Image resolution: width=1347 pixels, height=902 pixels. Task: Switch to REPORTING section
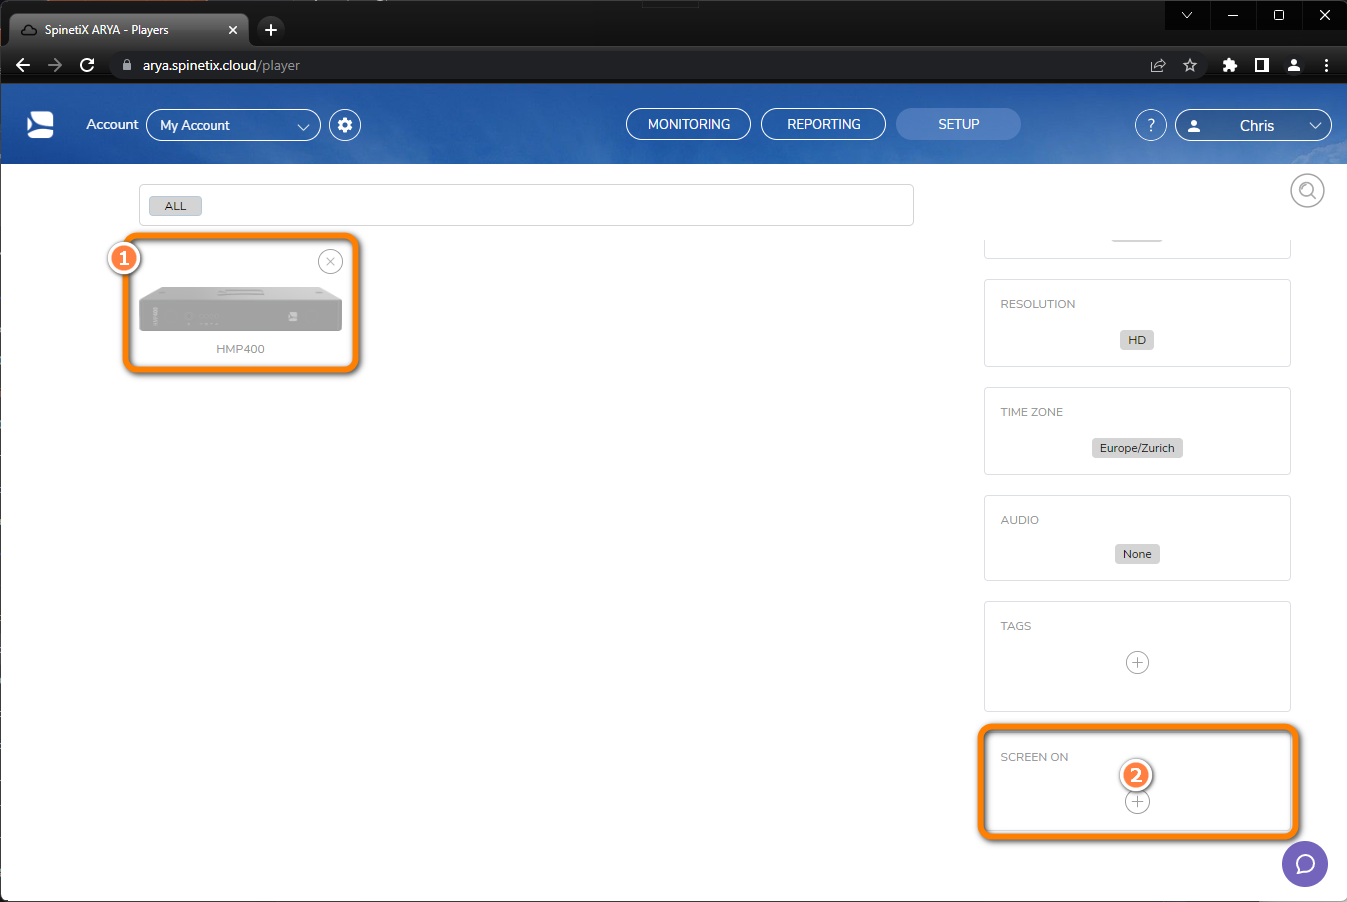tap(824, 124)
